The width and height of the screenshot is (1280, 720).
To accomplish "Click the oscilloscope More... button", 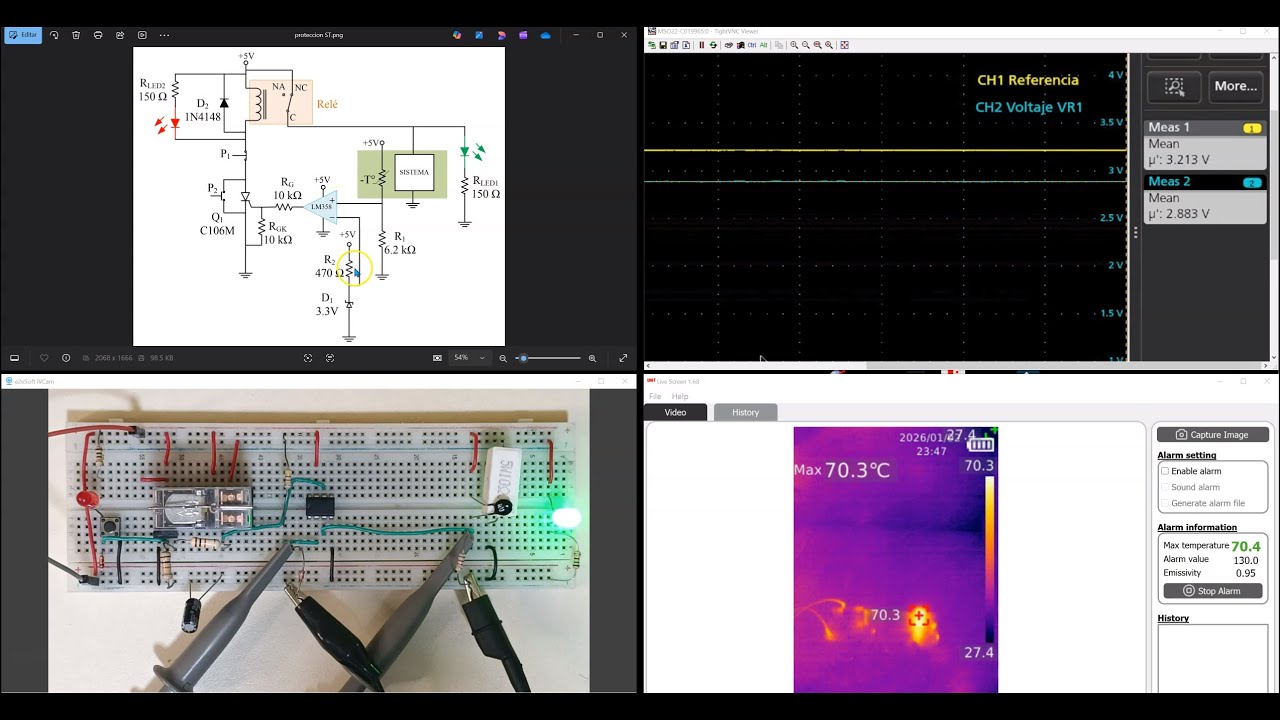I will pyautogui.click(x=1236, y=86).
